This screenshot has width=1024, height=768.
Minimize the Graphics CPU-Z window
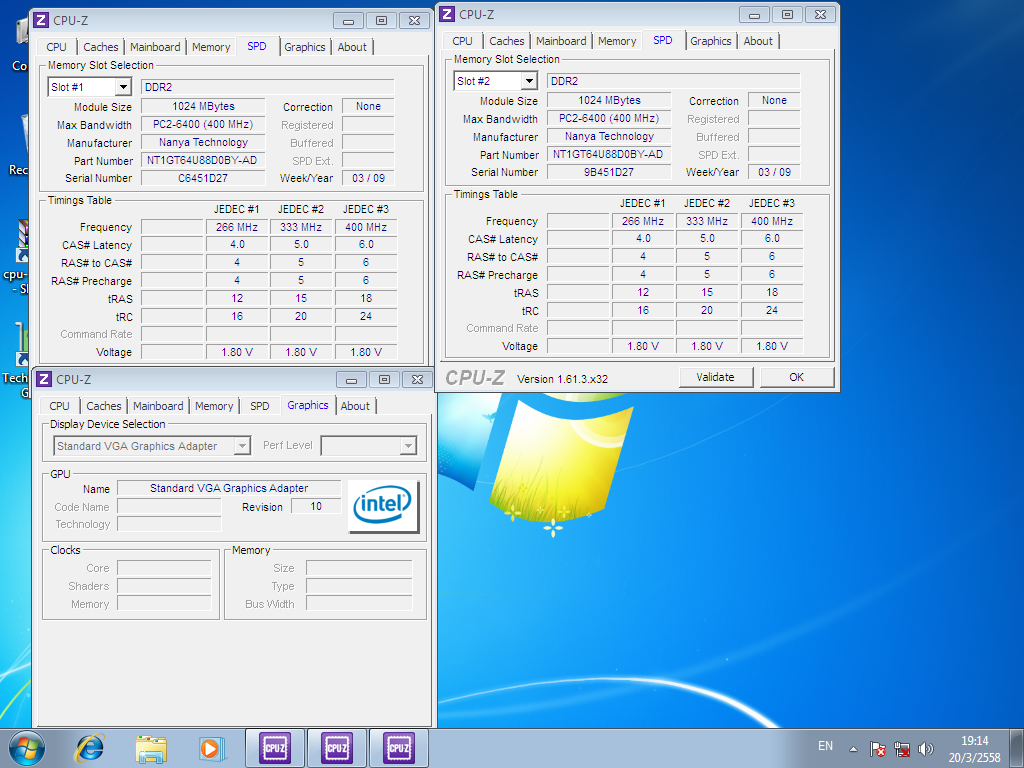[351, 379]
